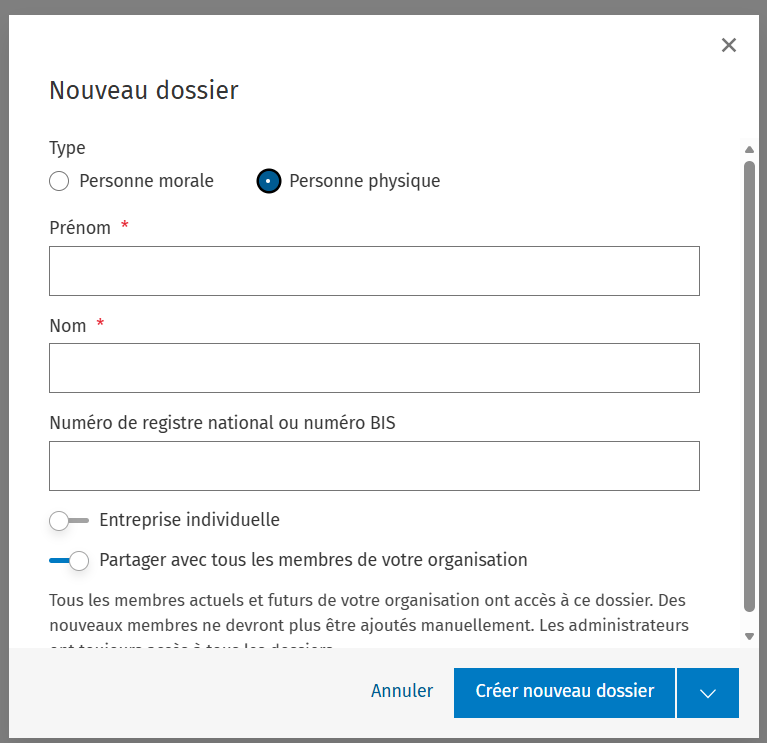767x743 pixels.
Task: Click the 'Numéro de registre national ou numéro BIS' label
Action: (x=223, y=423)
